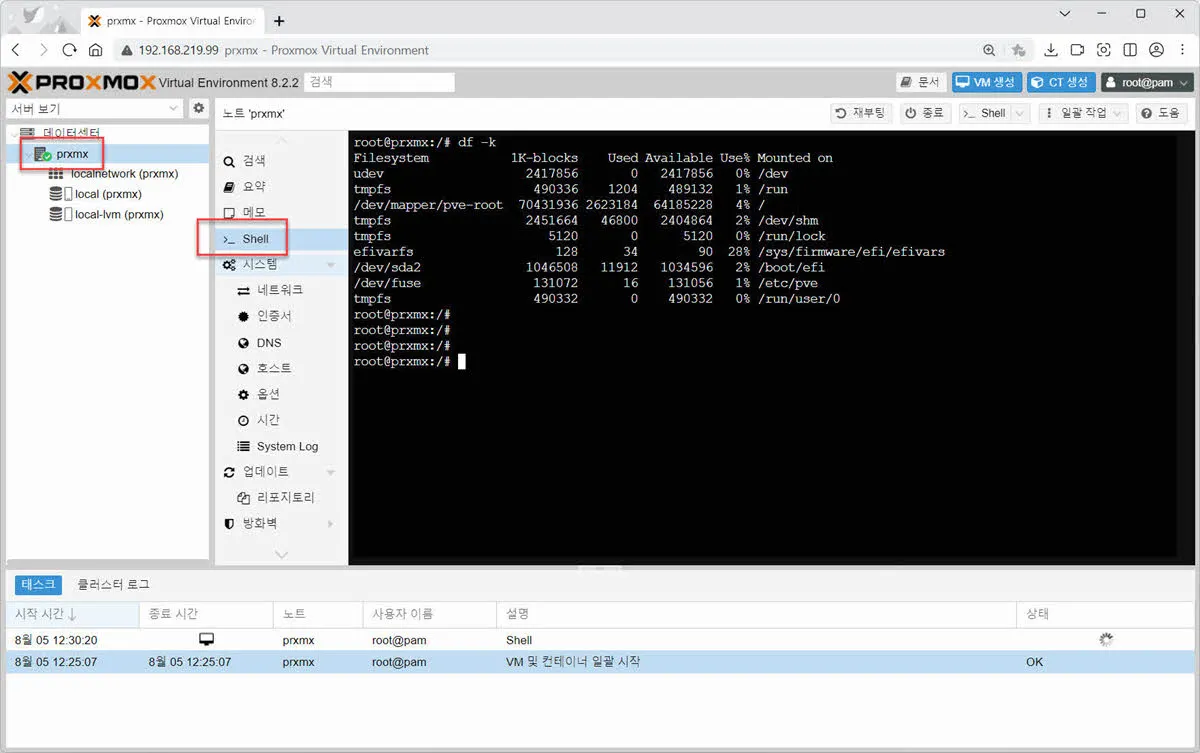Open the Shell button dropdown arrow

1020,113
